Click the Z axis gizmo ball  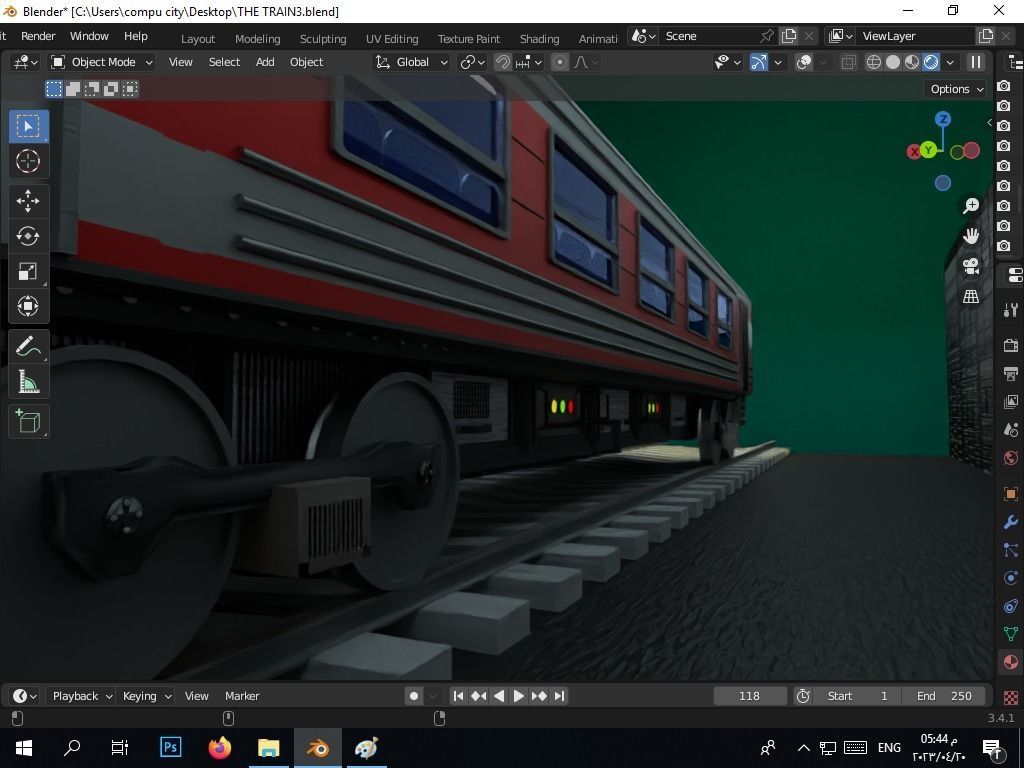[x=942, y=119]
